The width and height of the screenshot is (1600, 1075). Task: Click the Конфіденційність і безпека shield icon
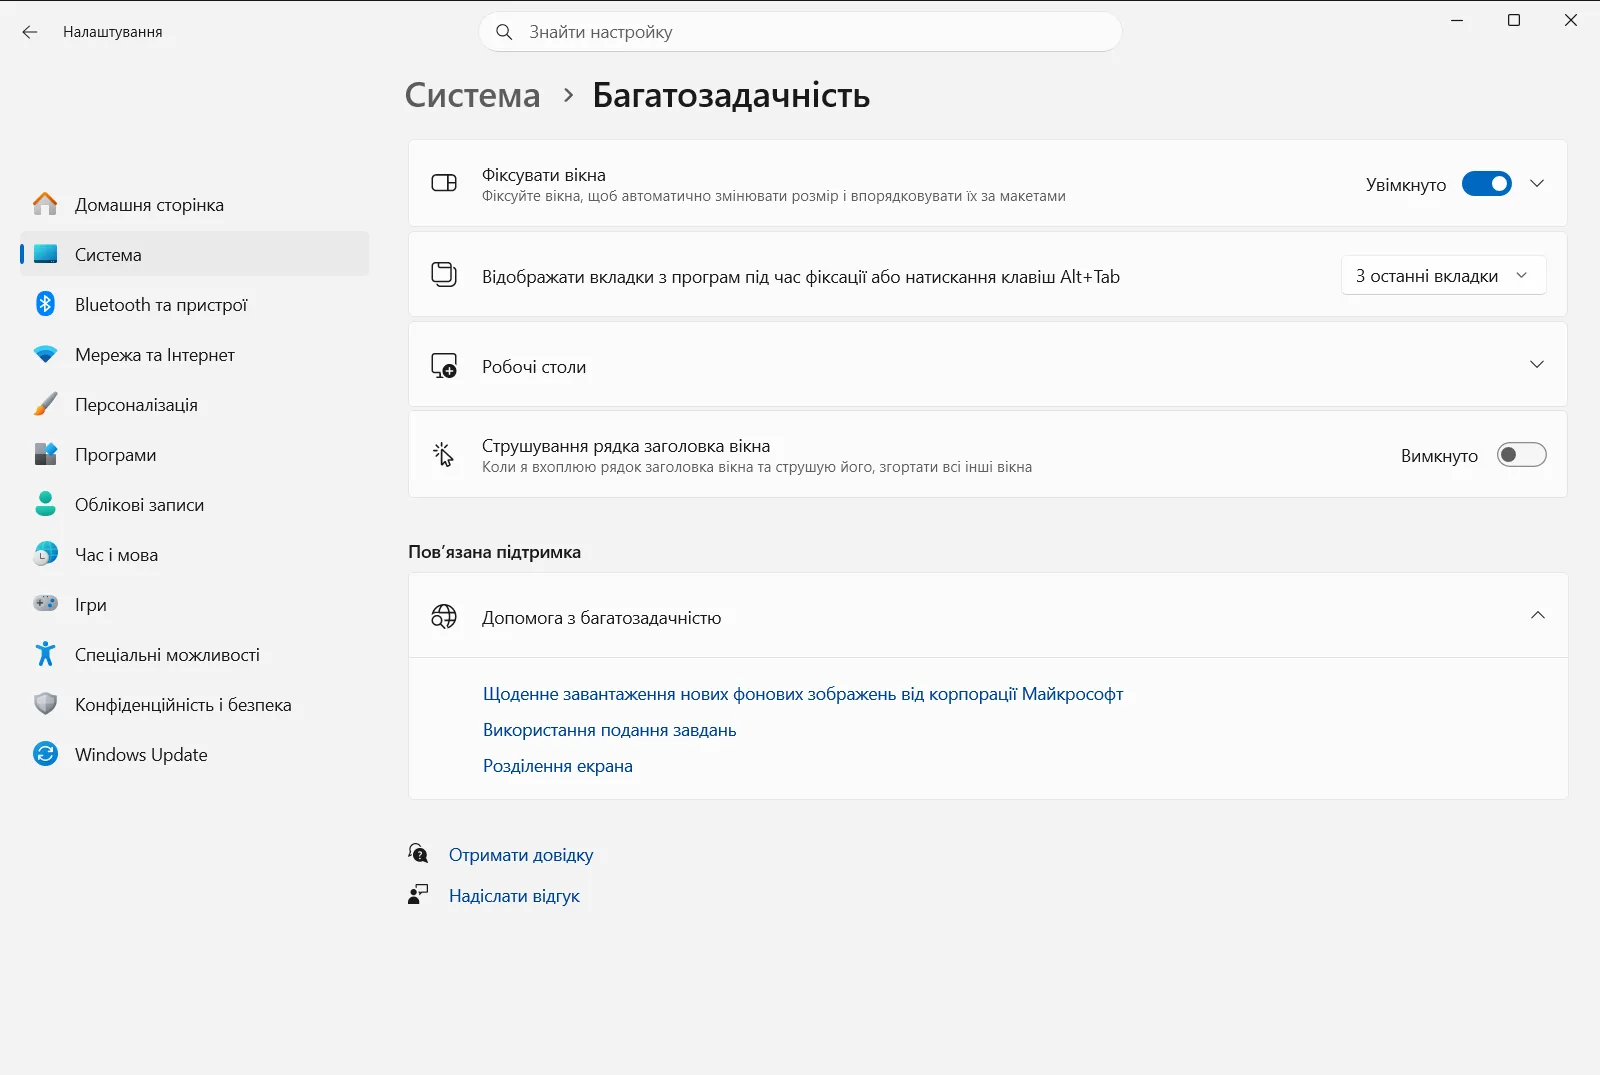[x=45, y=704]
